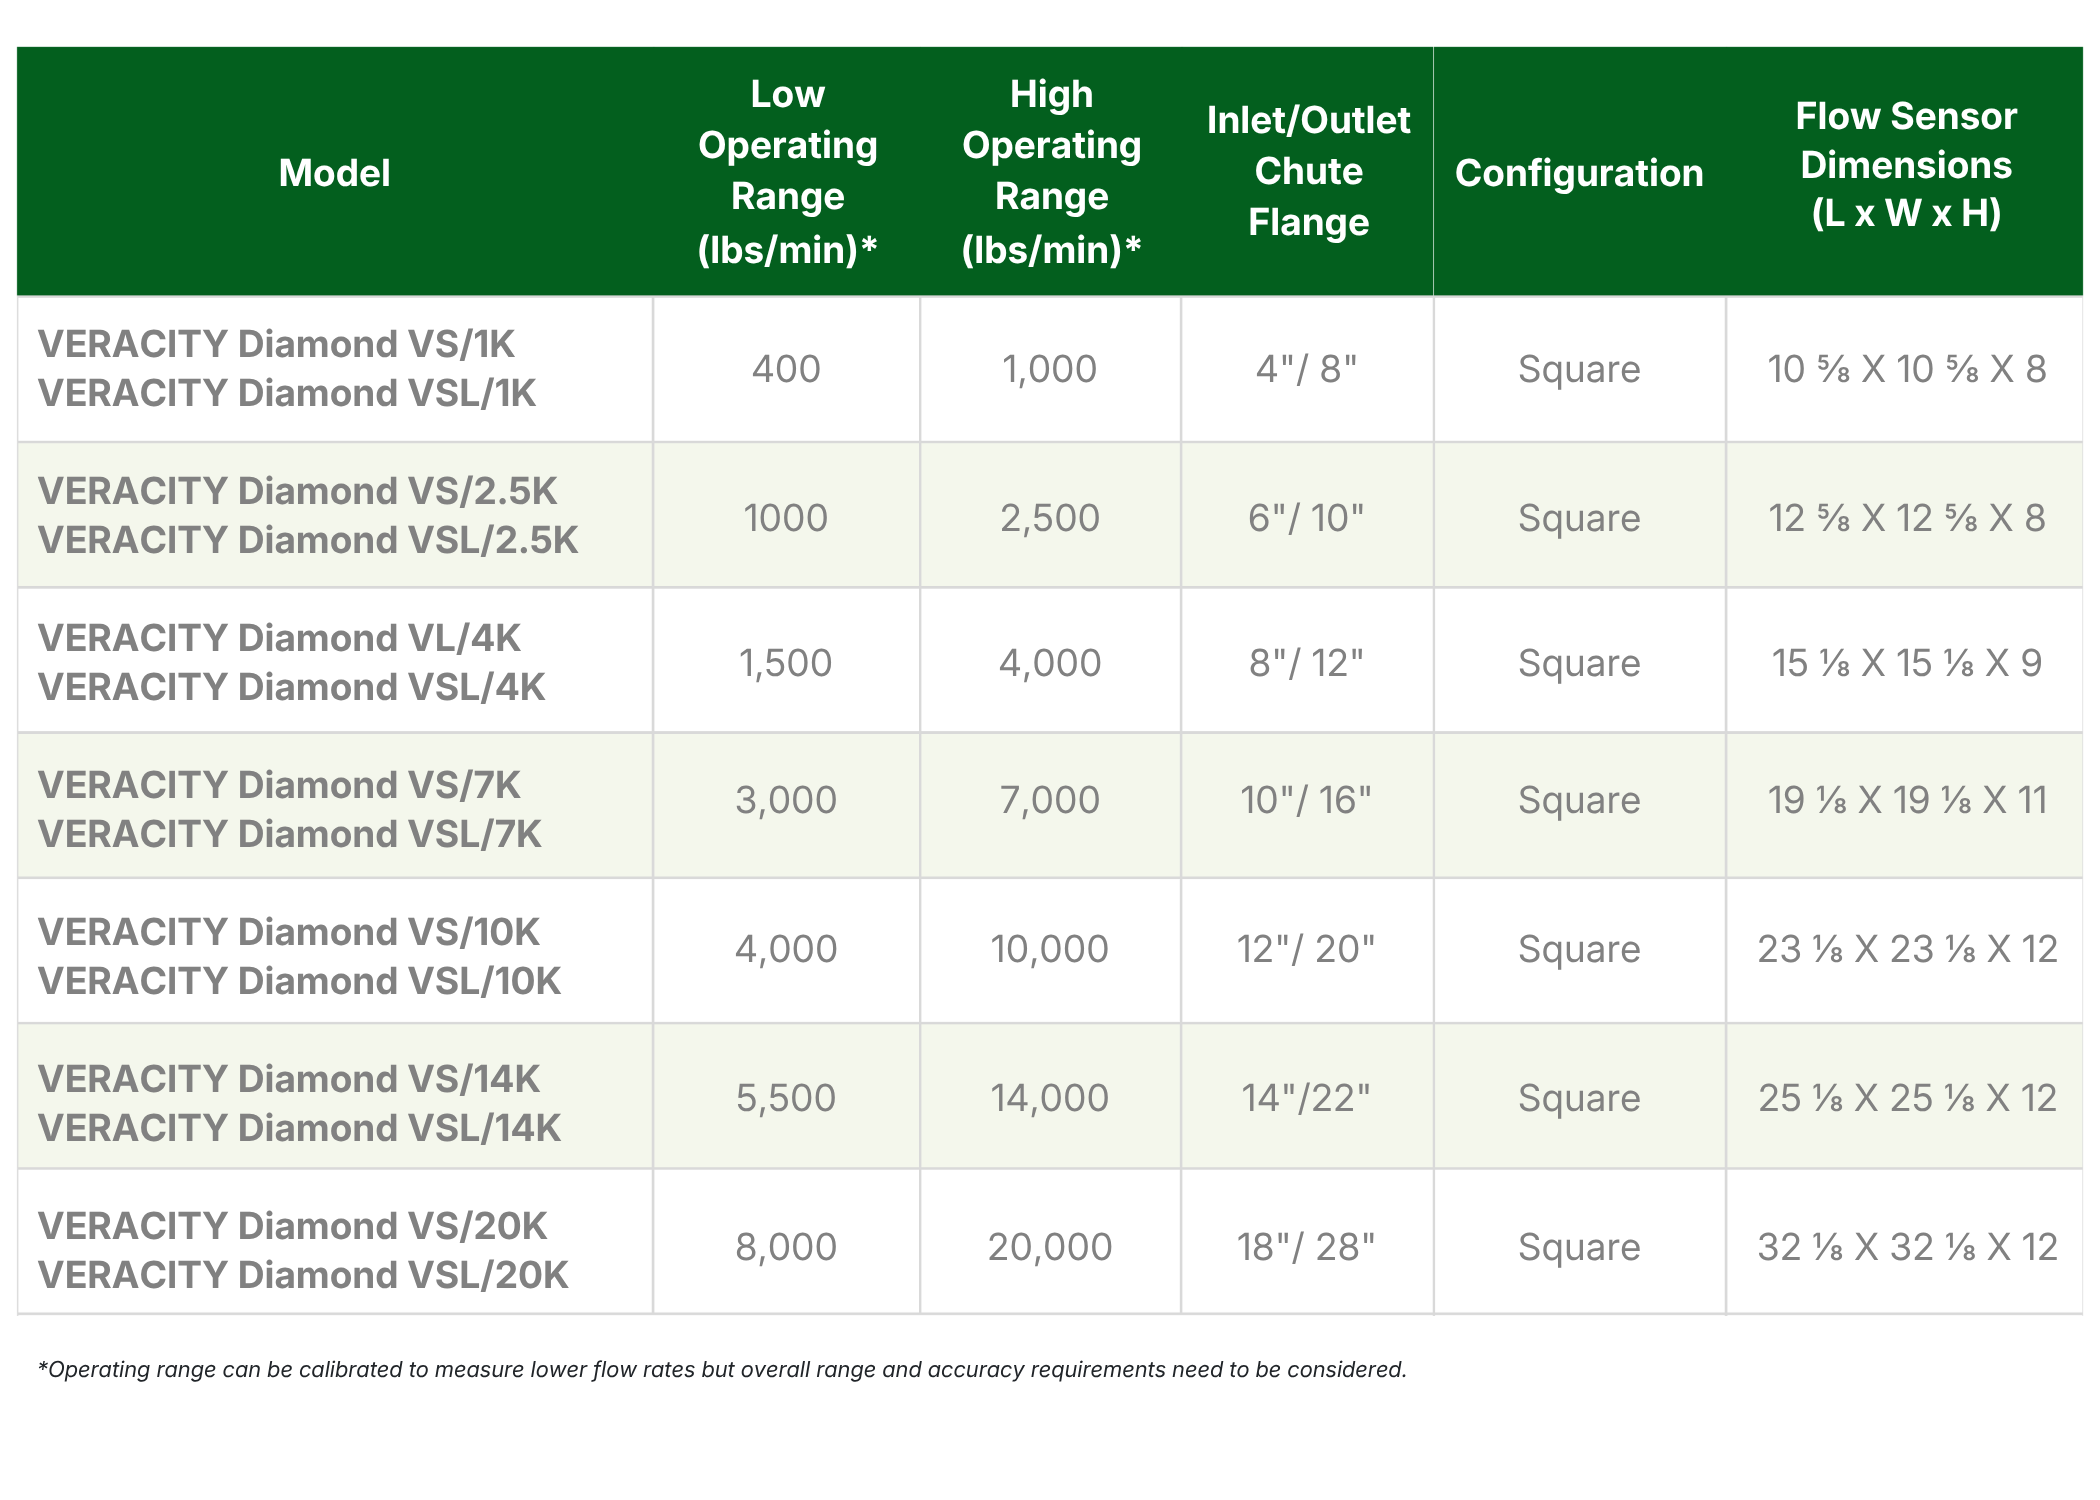Click the Configuration column header
The image size is (2100, 1500).
[1579, 173]
